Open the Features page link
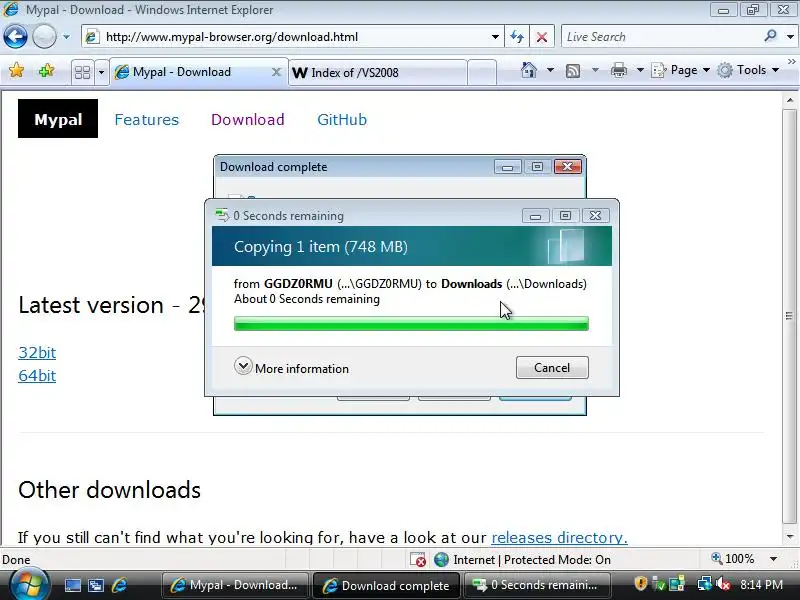 146,119
